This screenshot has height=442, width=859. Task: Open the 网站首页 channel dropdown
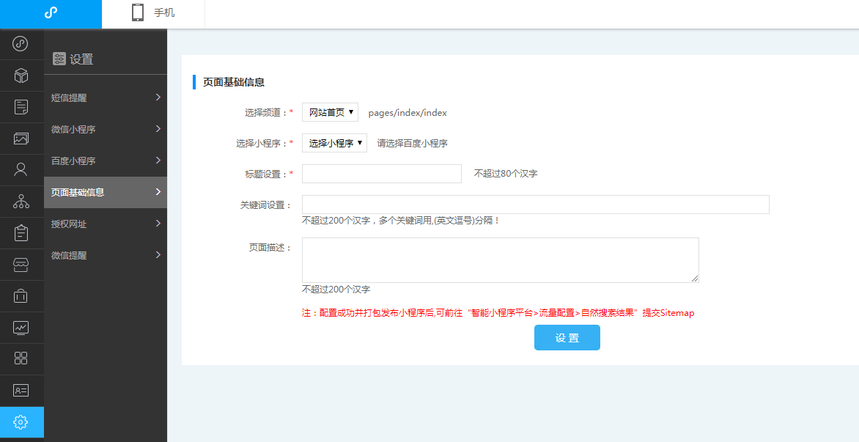click(330, 112)
